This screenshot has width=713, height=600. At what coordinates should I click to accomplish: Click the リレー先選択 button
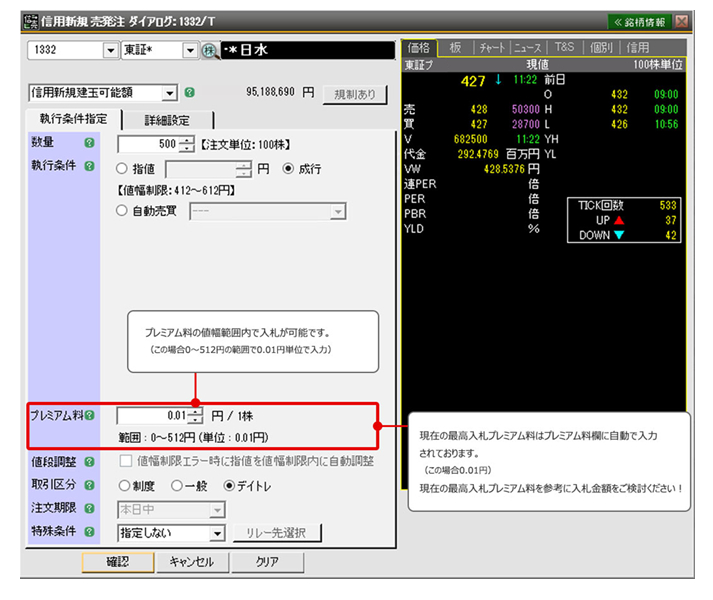click(x=276, y=533)
